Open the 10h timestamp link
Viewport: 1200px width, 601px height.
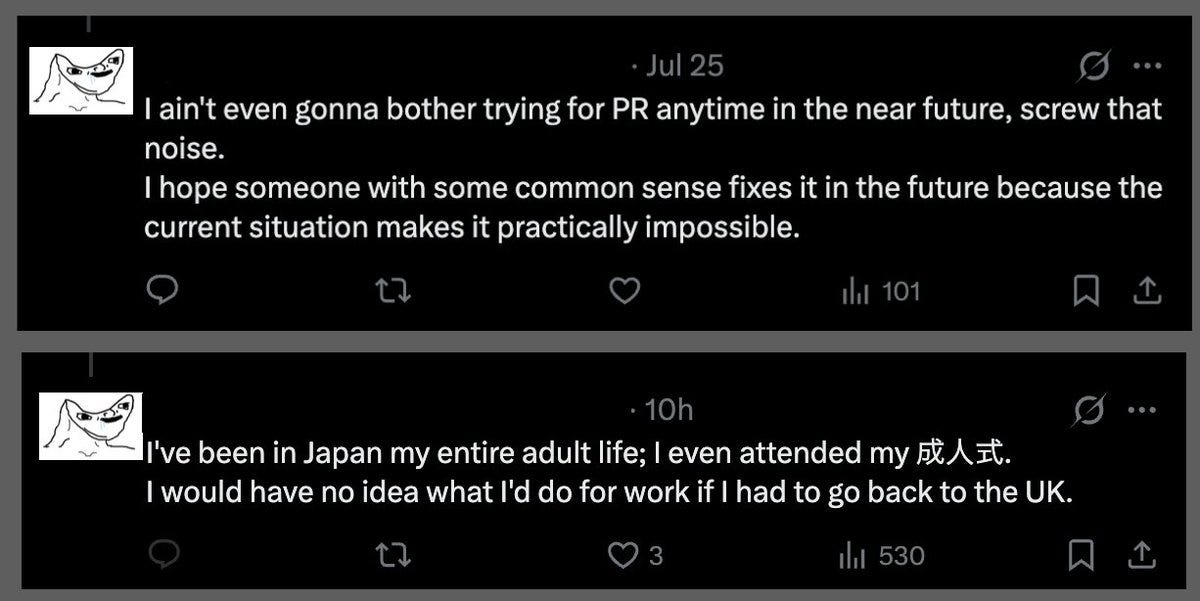click(668, 410)
